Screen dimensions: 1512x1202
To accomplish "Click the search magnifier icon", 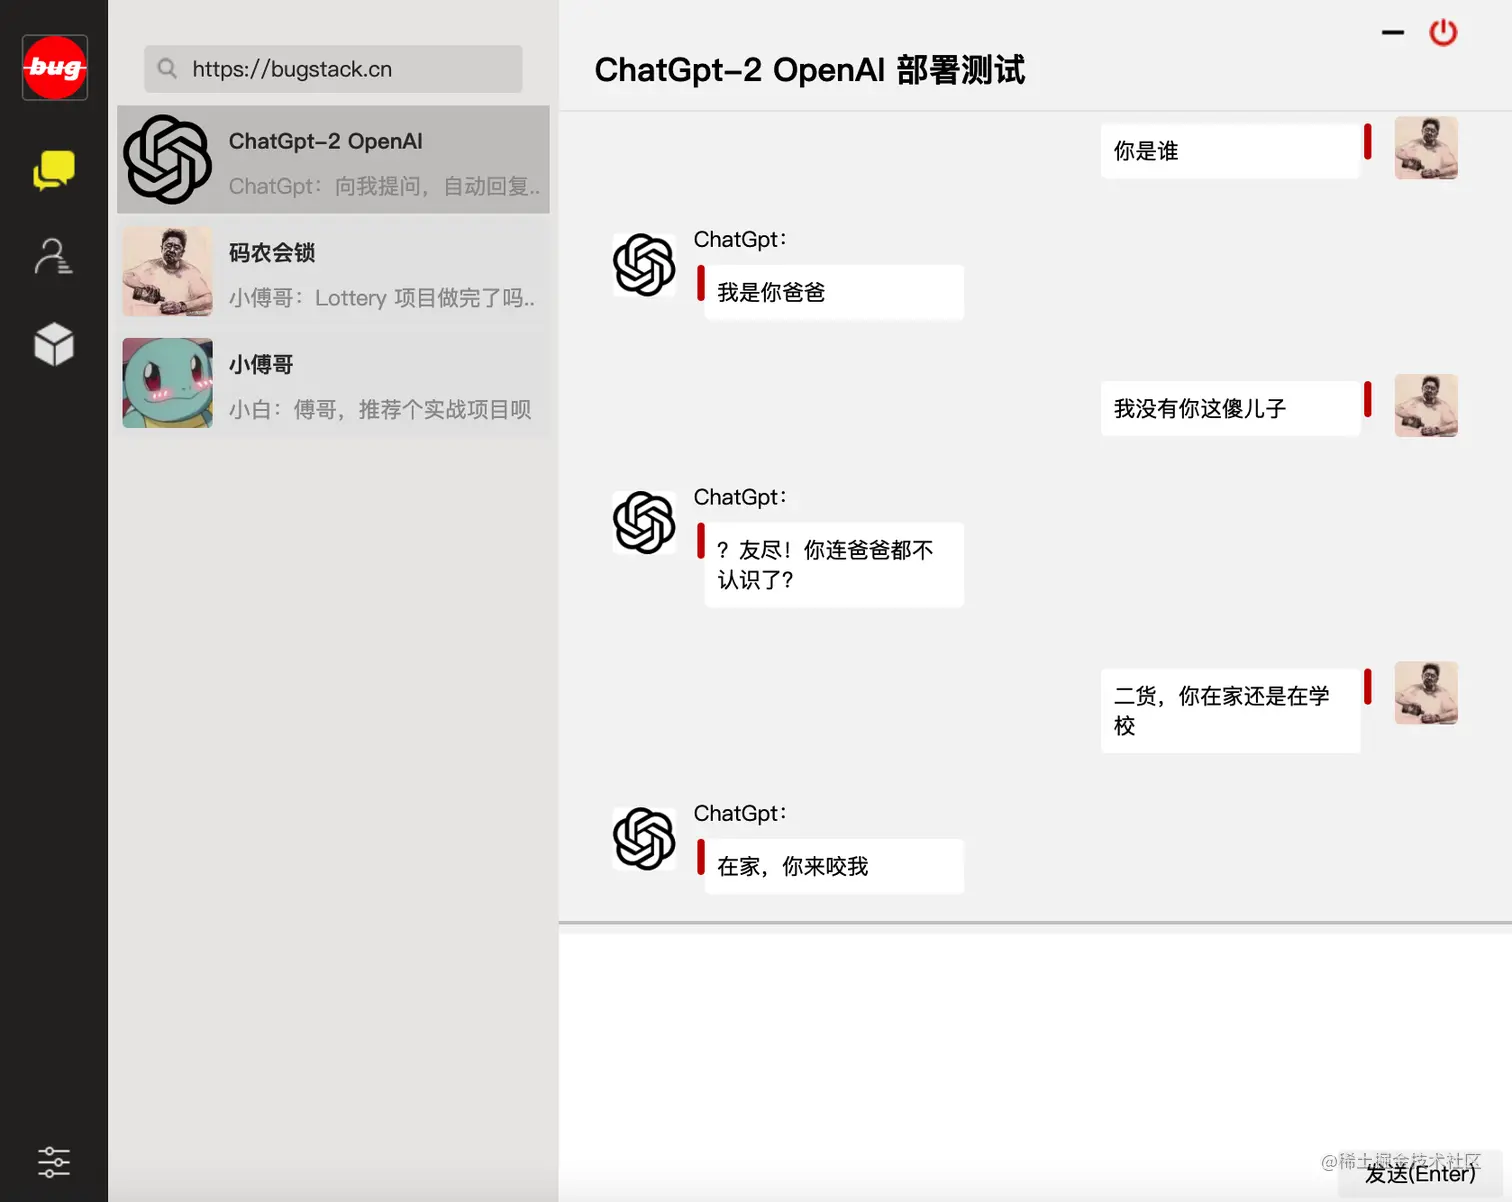I will (x=167, y=69).
